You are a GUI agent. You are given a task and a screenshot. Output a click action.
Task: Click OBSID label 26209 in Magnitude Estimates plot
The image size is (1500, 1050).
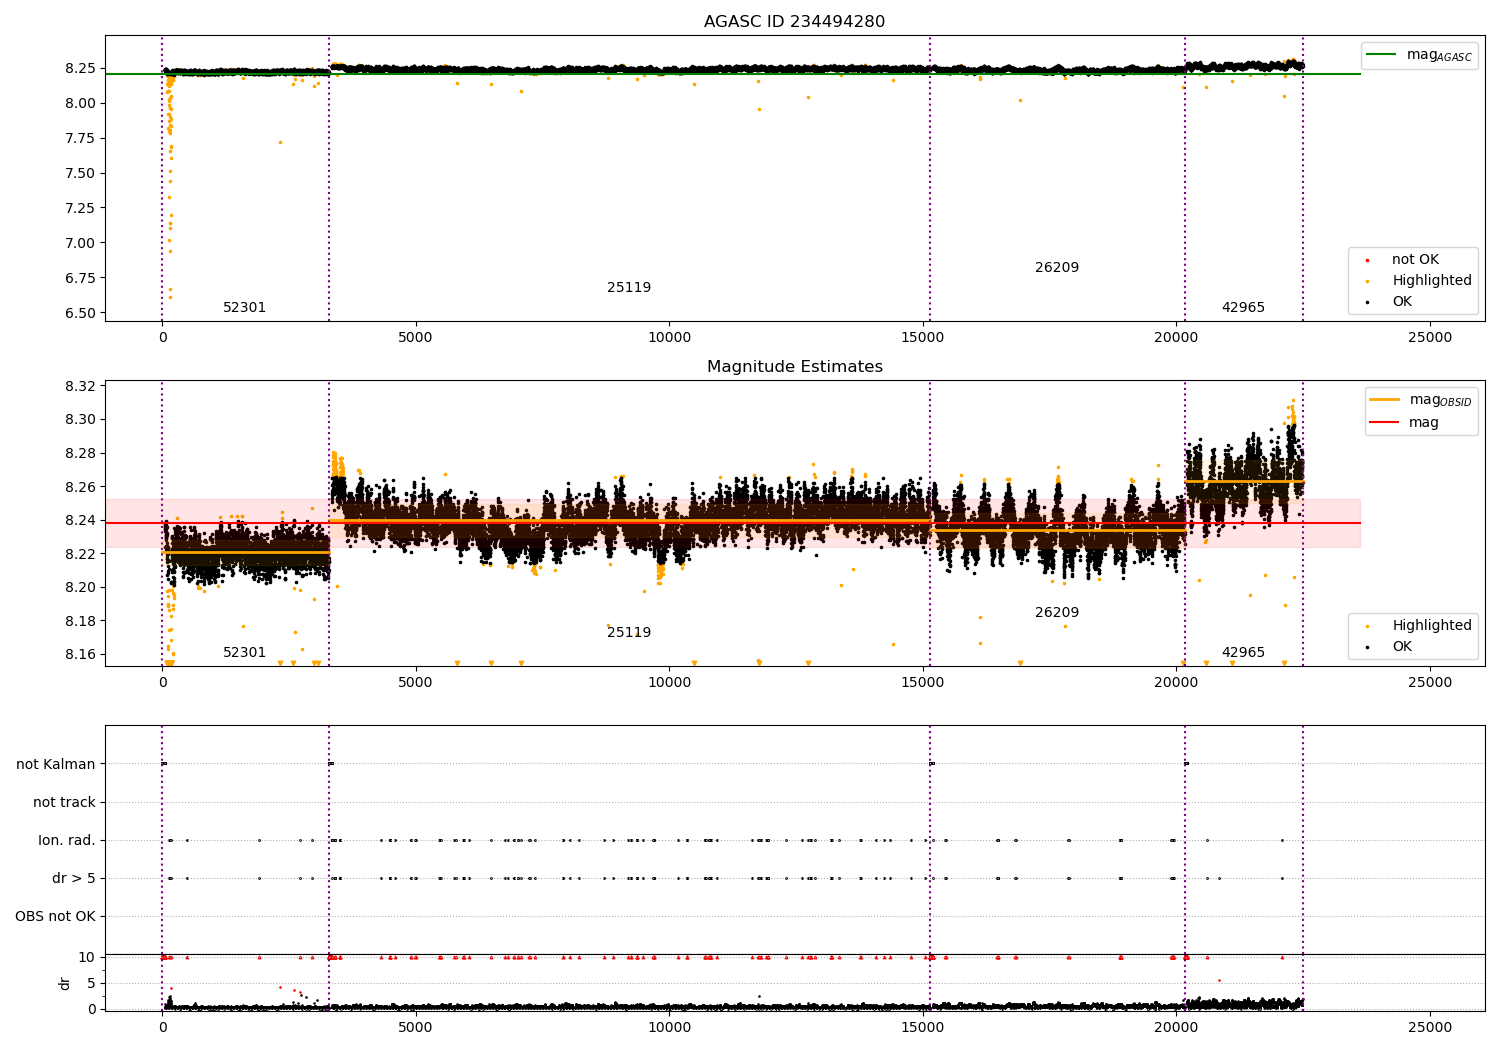(x=1057, y=613)
